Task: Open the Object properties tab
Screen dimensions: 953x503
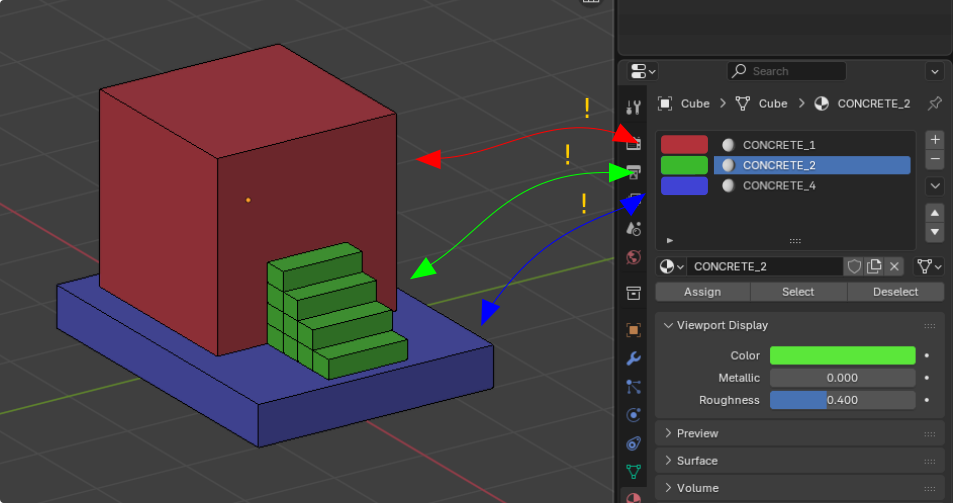Action: pyautogui.click(x=633, y=330)
